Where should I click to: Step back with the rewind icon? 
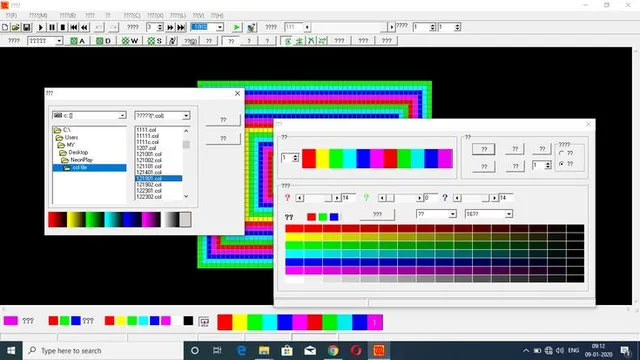(84, 27)
